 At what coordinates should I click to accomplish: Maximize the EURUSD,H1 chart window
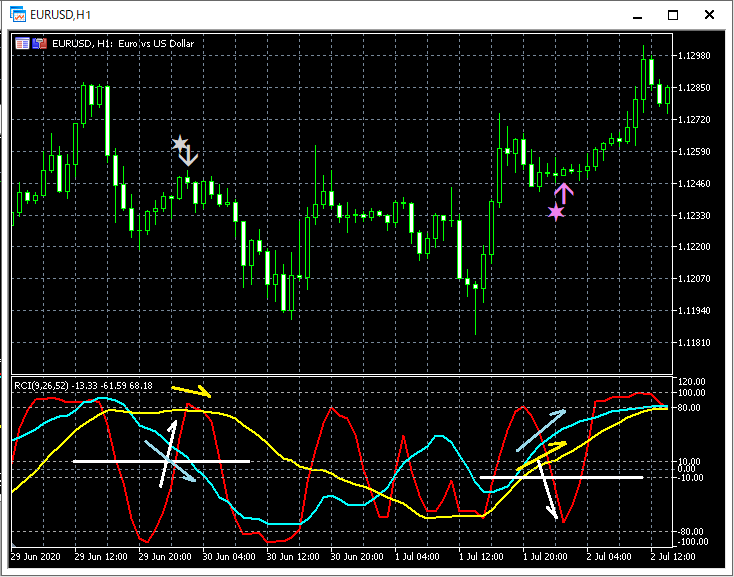pos(673,15)
